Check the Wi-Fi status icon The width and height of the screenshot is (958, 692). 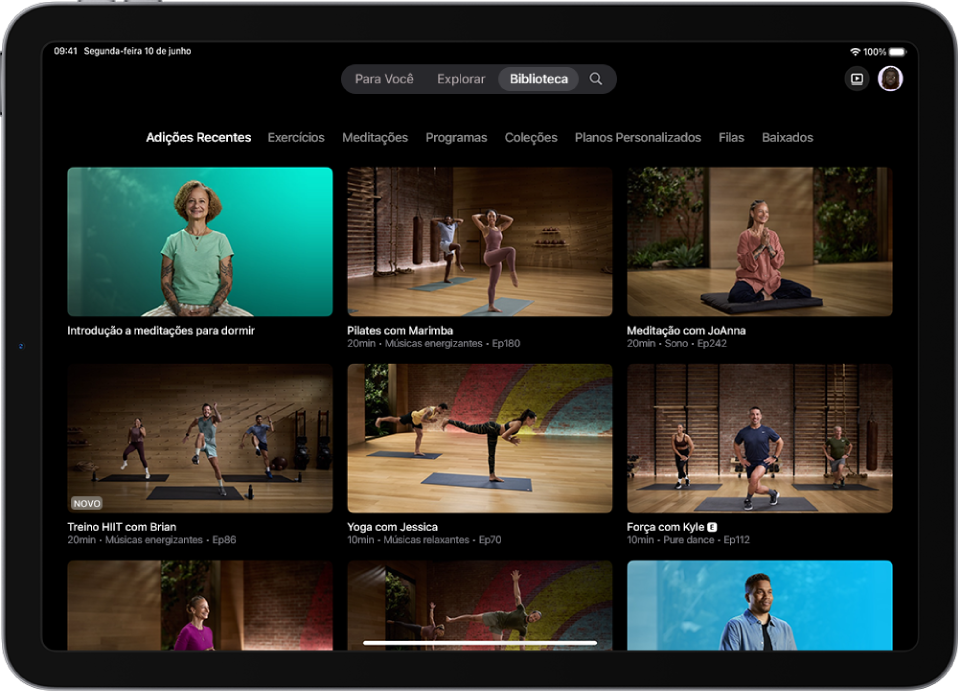(x=855, y=52)
